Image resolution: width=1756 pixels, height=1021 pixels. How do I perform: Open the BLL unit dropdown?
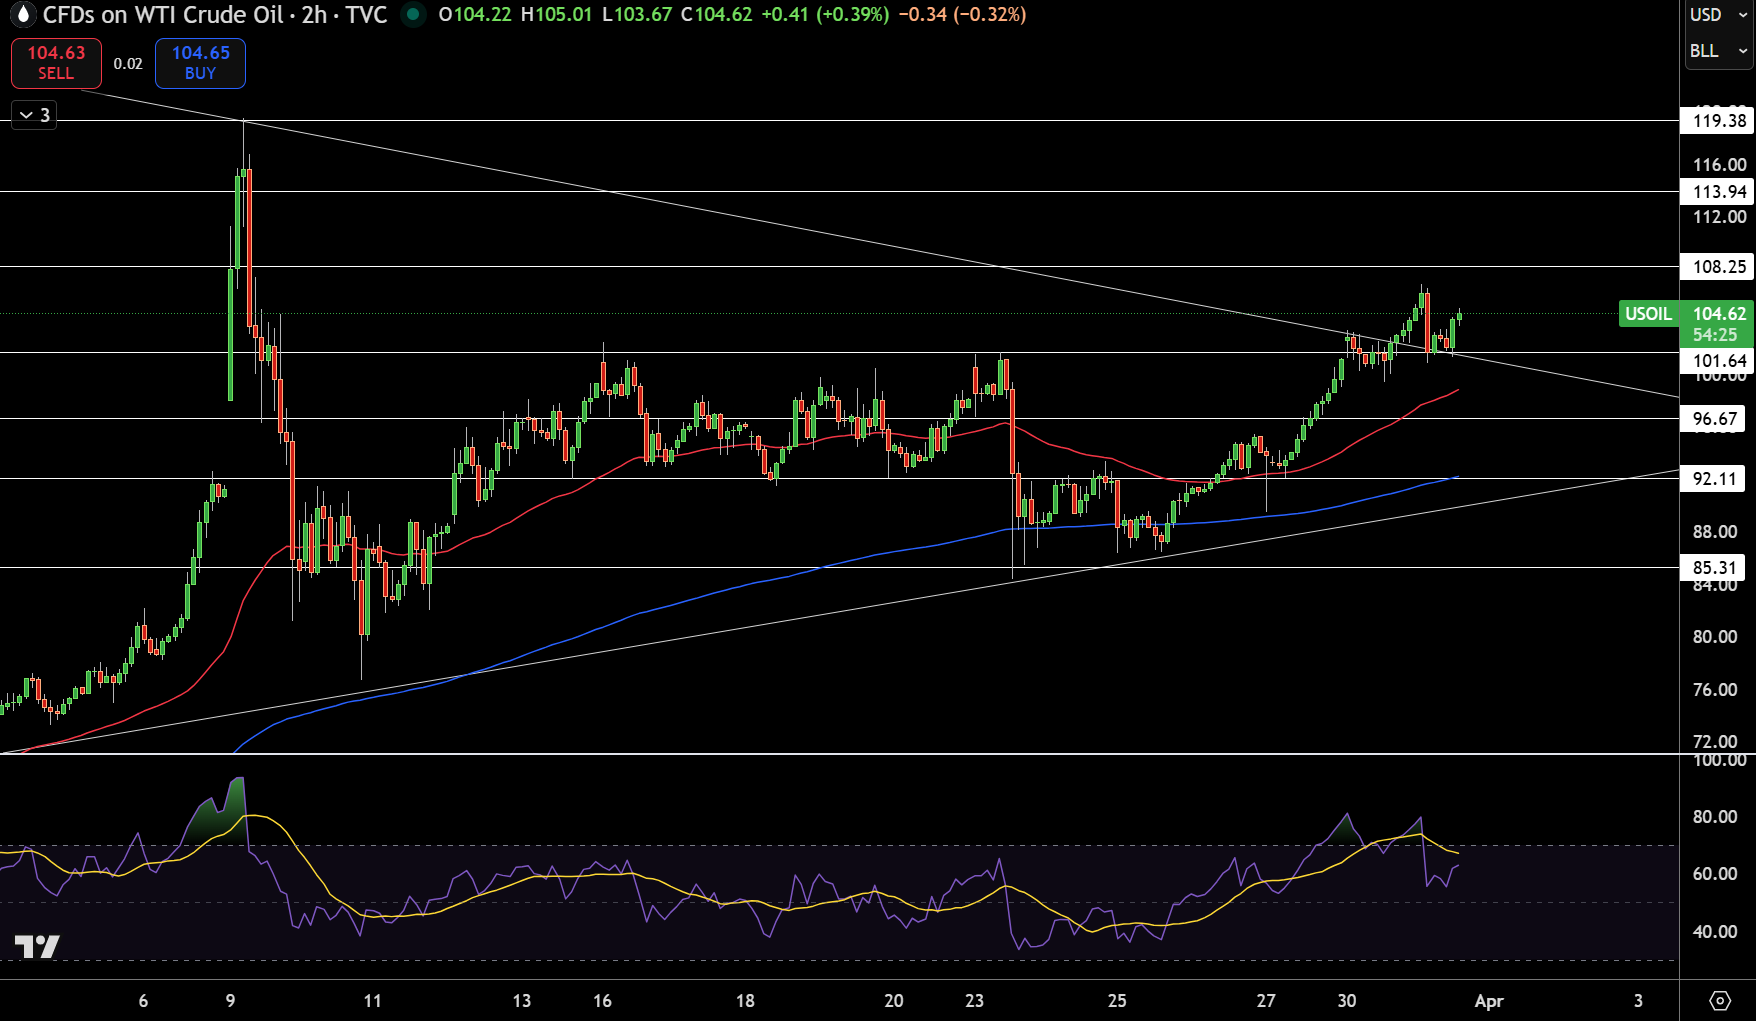(x=1719, y=51)
